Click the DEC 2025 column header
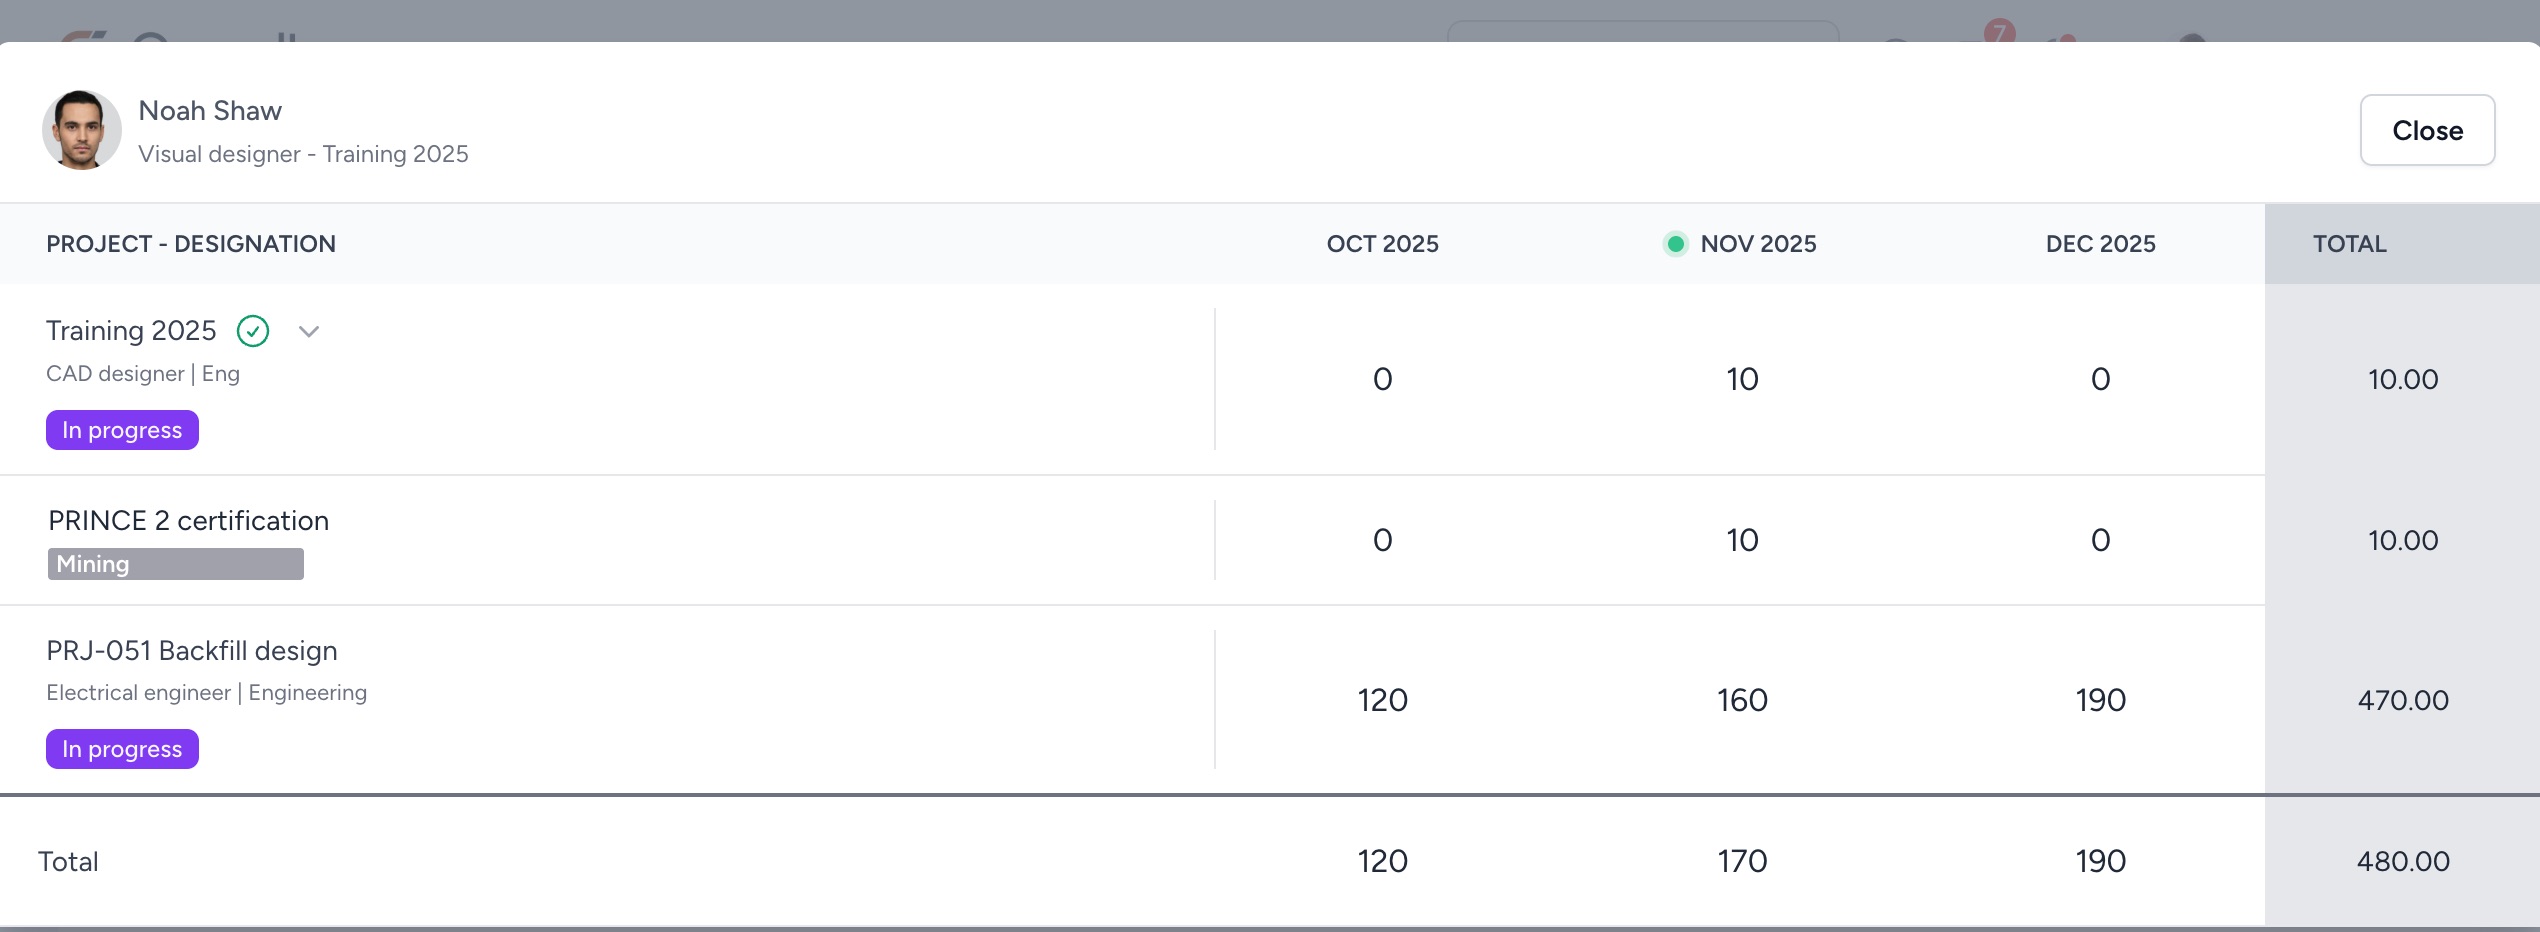This screenshot has width=2540, height=932. 2100,244
